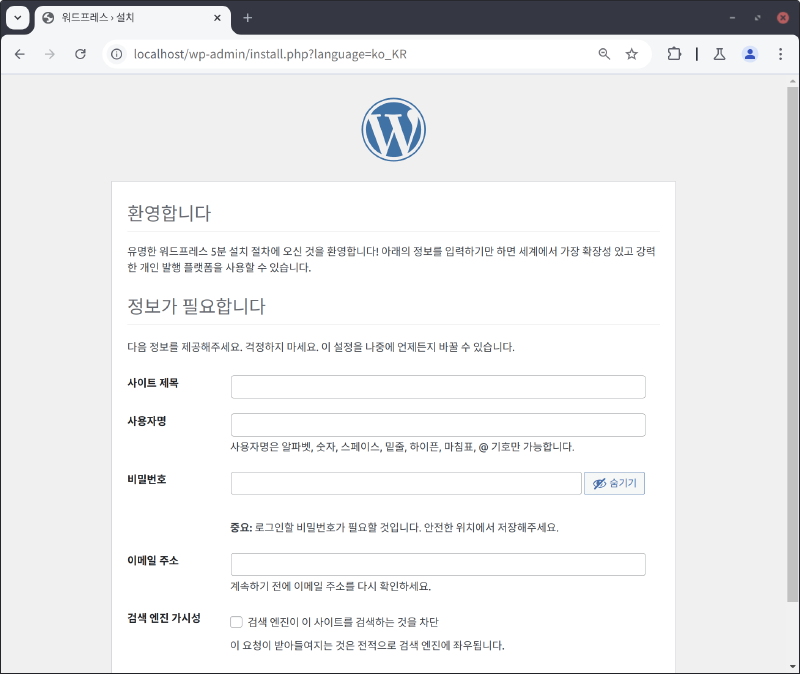Close the browser window
Image resolution: width=800 pixels, height=674 pixels.
(783, 18)
